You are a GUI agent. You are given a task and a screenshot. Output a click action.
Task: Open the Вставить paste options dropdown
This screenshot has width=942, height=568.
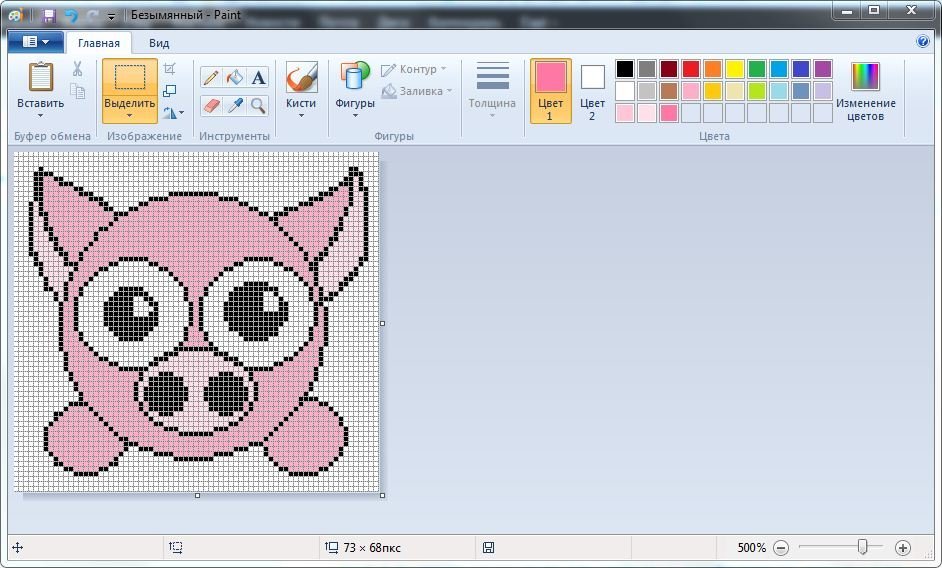40,116
